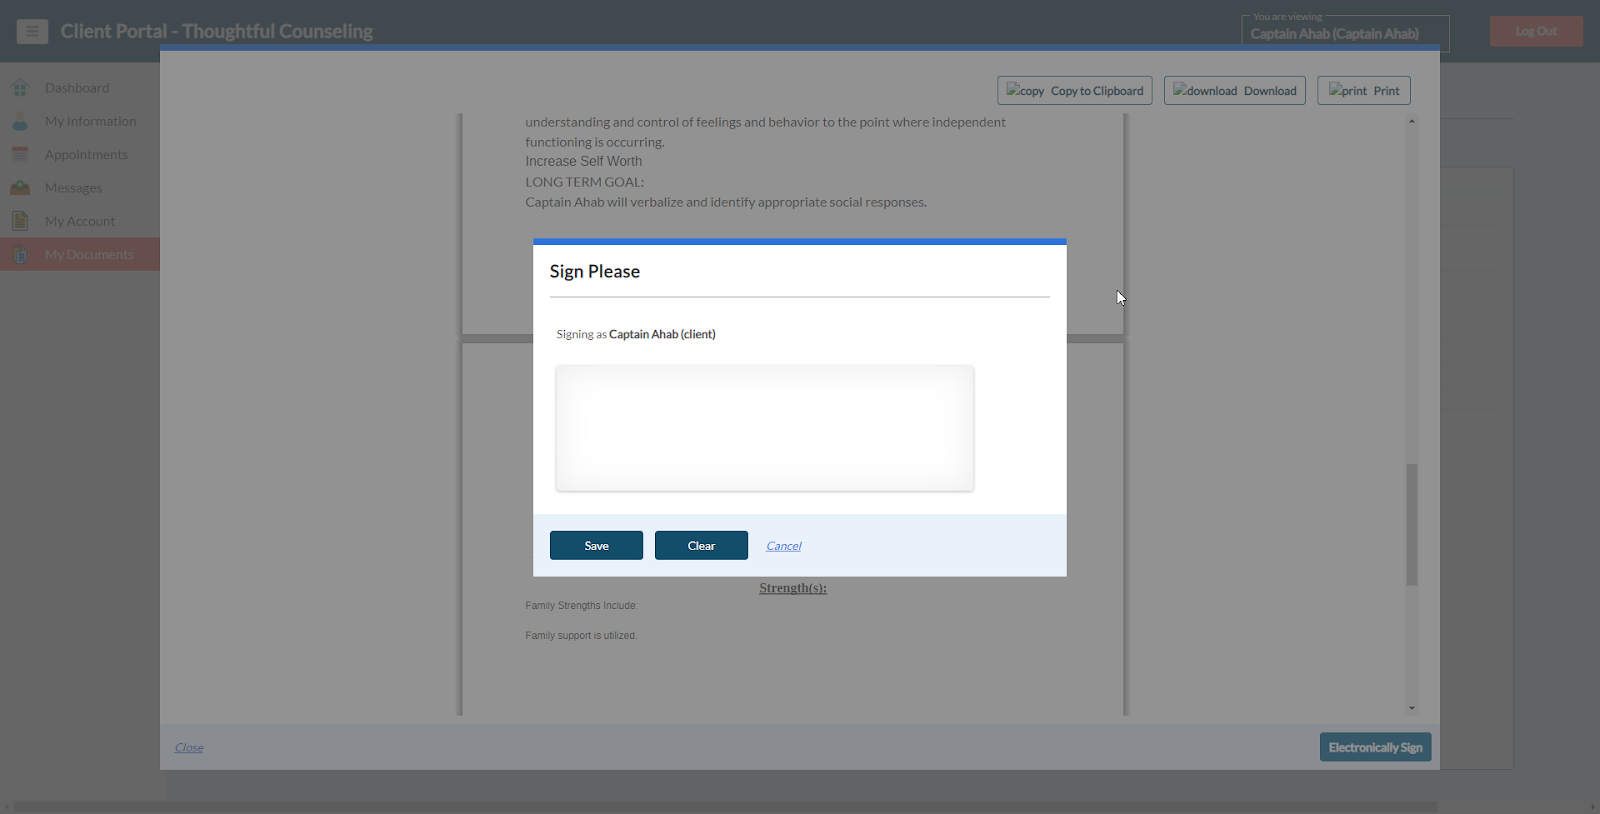Click the download icon in Download button
This screenshot has height=814, width=1600.
[1205, 90]
